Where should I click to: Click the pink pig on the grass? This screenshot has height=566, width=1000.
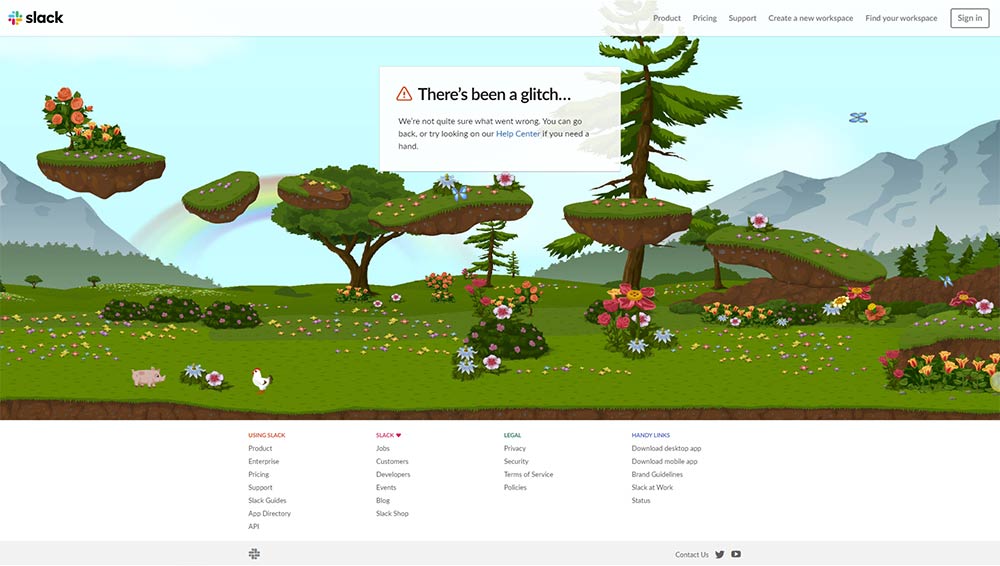click(x=148, y=376)
